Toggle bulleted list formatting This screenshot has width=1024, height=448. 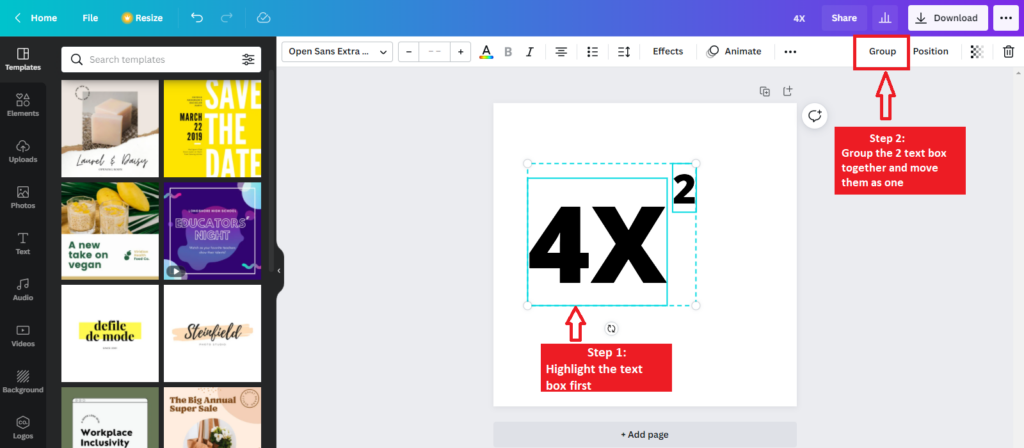point(592,52)
